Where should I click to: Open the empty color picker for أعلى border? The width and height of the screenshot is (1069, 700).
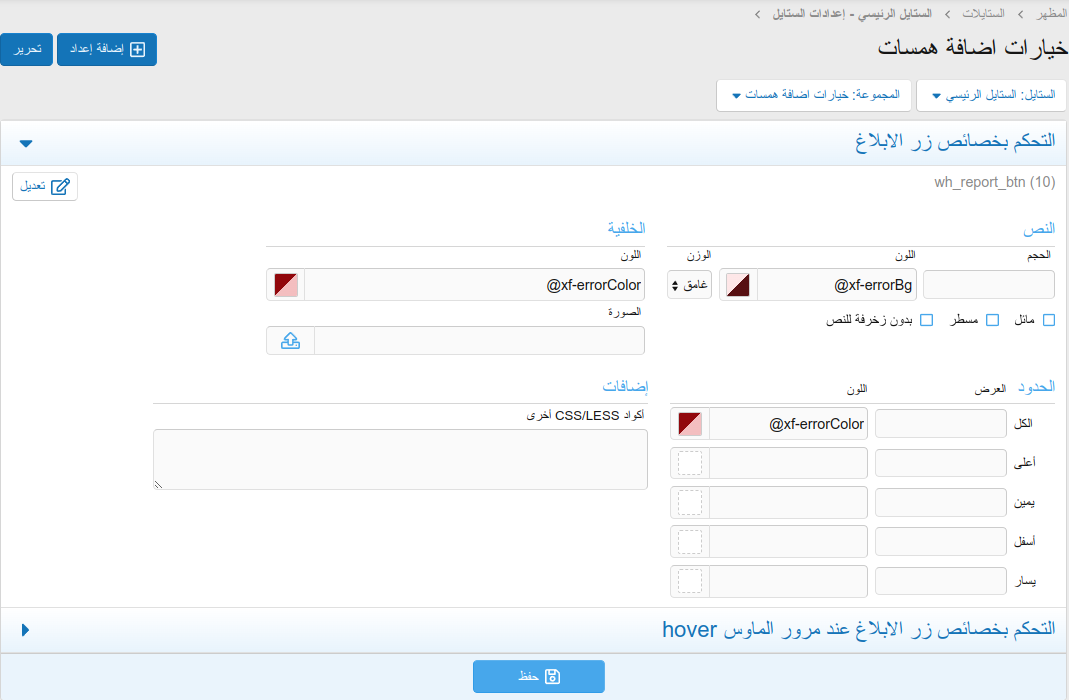click(x=690, y=463)
